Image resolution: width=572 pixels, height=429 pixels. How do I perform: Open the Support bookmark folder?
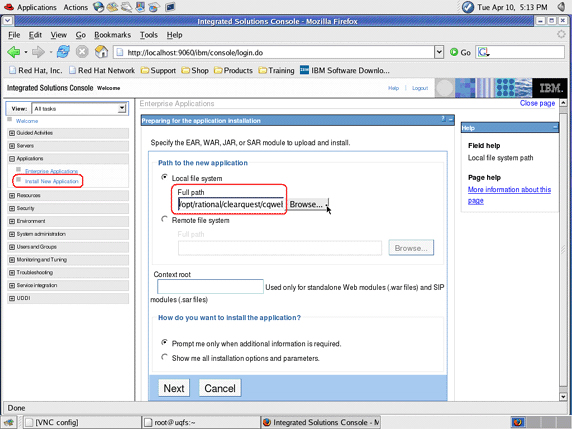158,70
